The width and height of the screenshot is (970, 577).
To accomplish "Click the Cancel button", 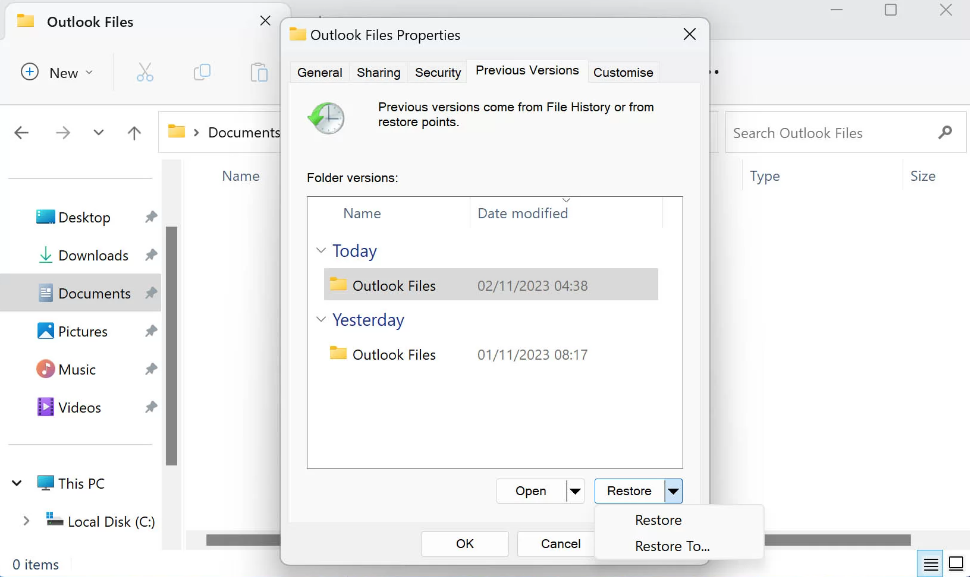I will pos(560,544).
